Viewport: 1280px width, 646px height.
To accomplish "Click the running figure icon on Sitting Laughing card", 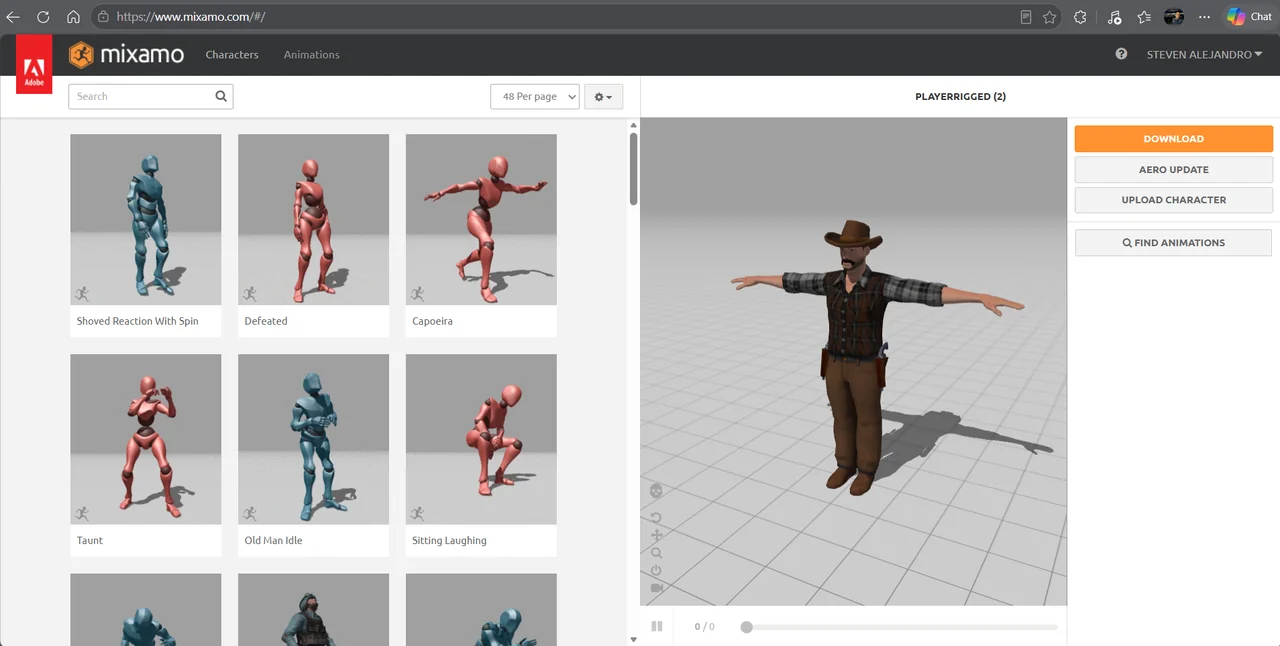I will 418,513.
